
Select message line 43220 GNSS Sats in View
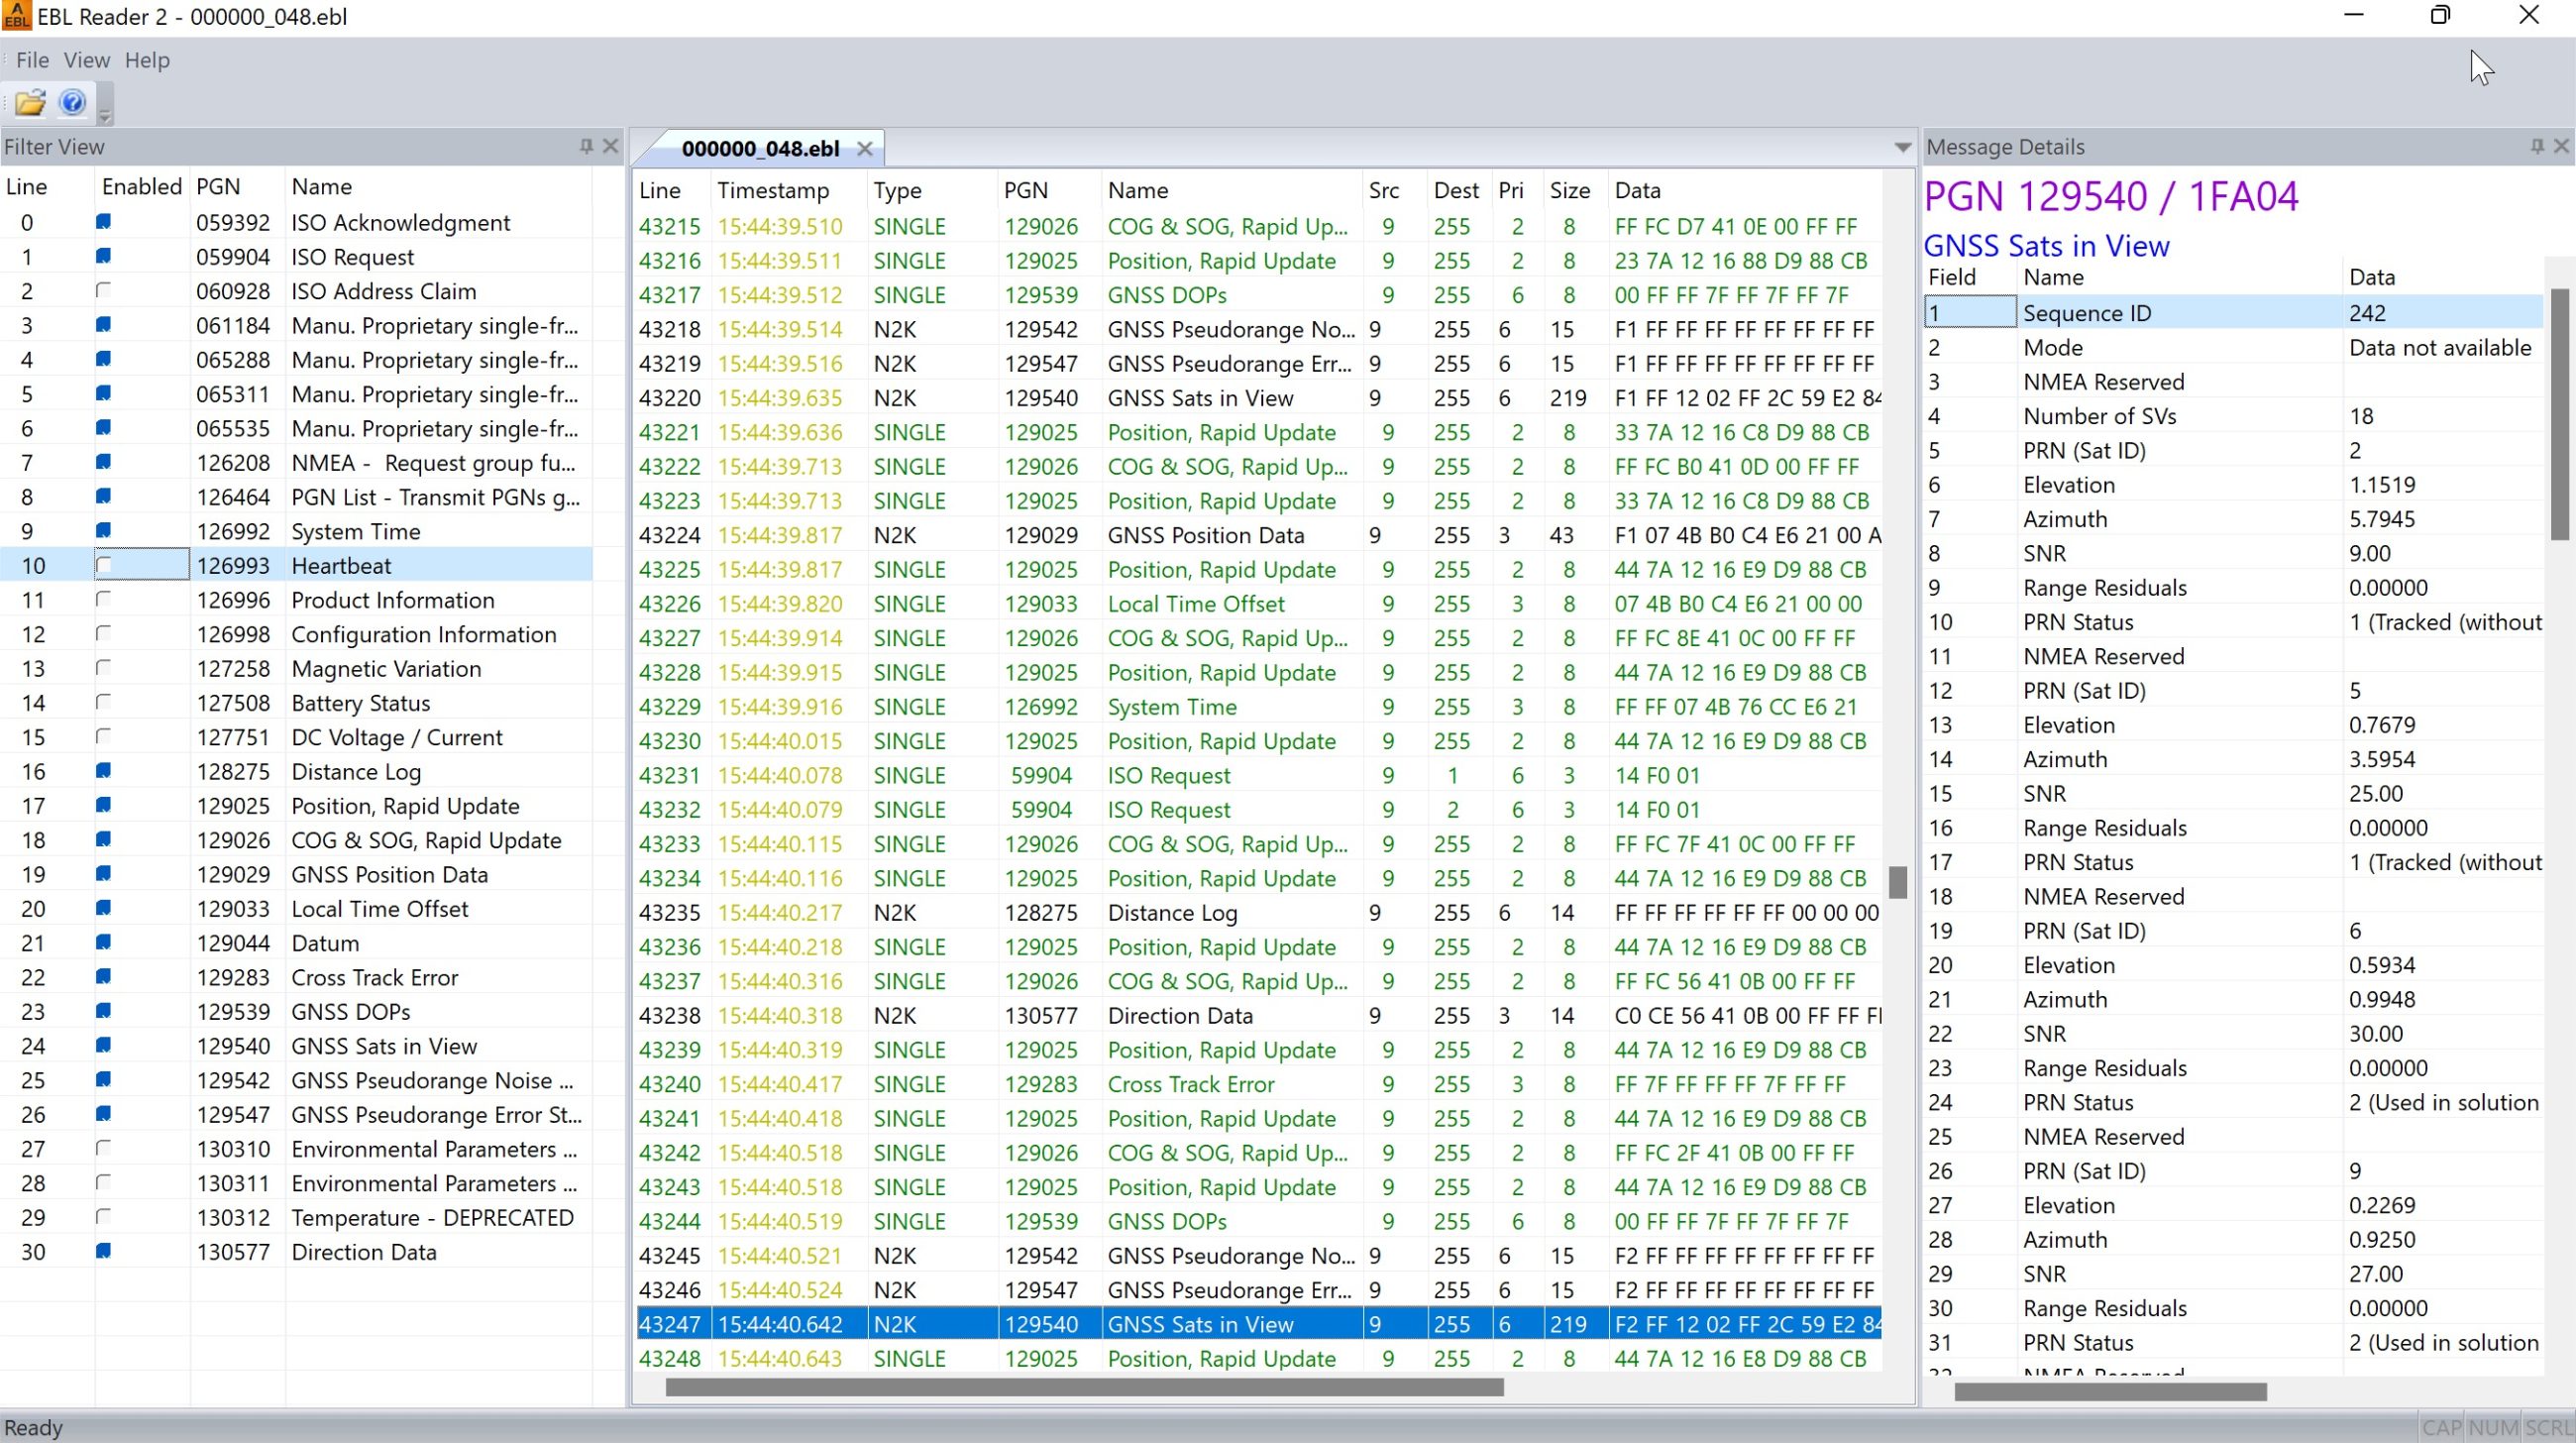click(1258, 398)
